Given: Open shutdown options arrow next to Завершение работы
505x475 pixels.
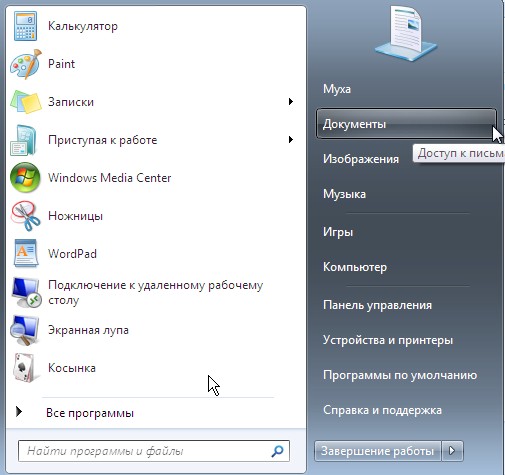Looking at the screenshot, I should [453, 451].
